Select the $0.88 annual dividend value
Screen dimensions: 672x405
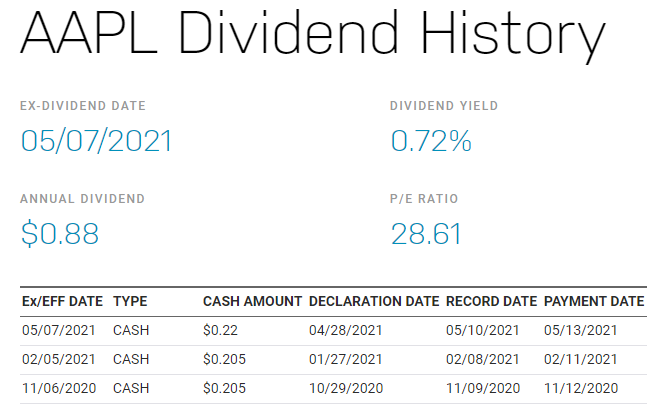click(60, 234)
